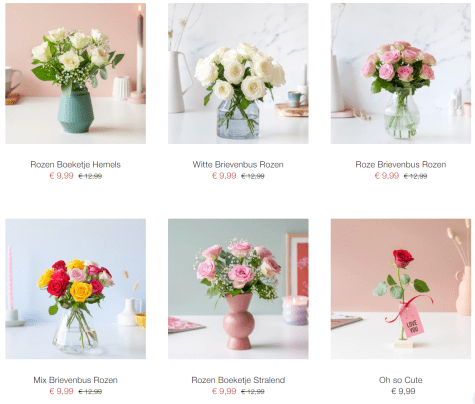
Task: Click the Rozen Boeketje Hemels title link
Action: click(75, 164)
